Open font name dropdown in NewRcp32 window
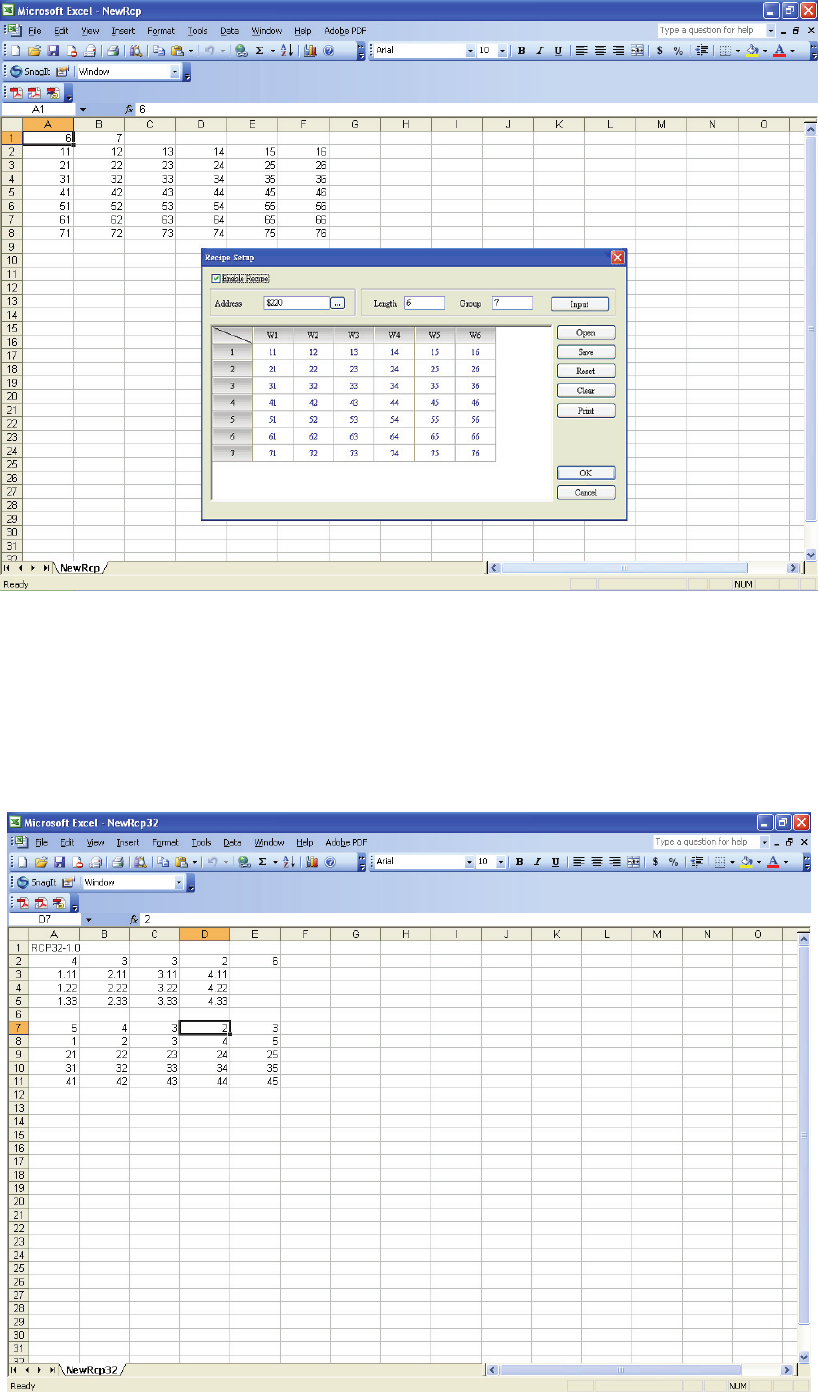The height and width of the screenshot is (1392, 818). click(467, 861)
